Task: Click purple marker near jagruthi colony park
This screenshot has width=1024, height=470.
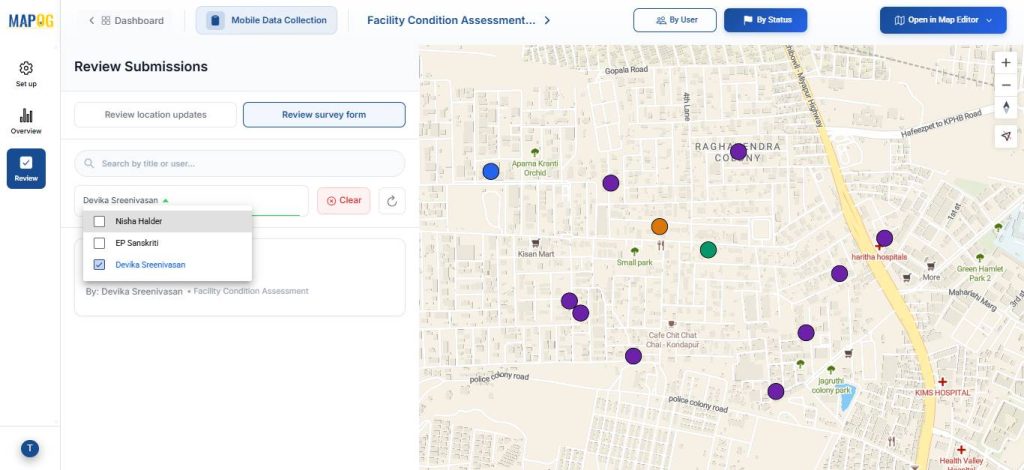Action: point(776,392)
